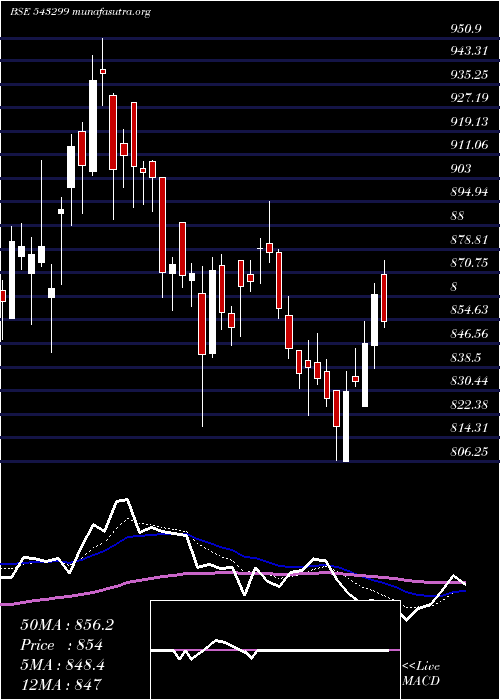500x700 pixels.
Task: Click inside the MACD inset chart box
Action: [x=275, y=650]
